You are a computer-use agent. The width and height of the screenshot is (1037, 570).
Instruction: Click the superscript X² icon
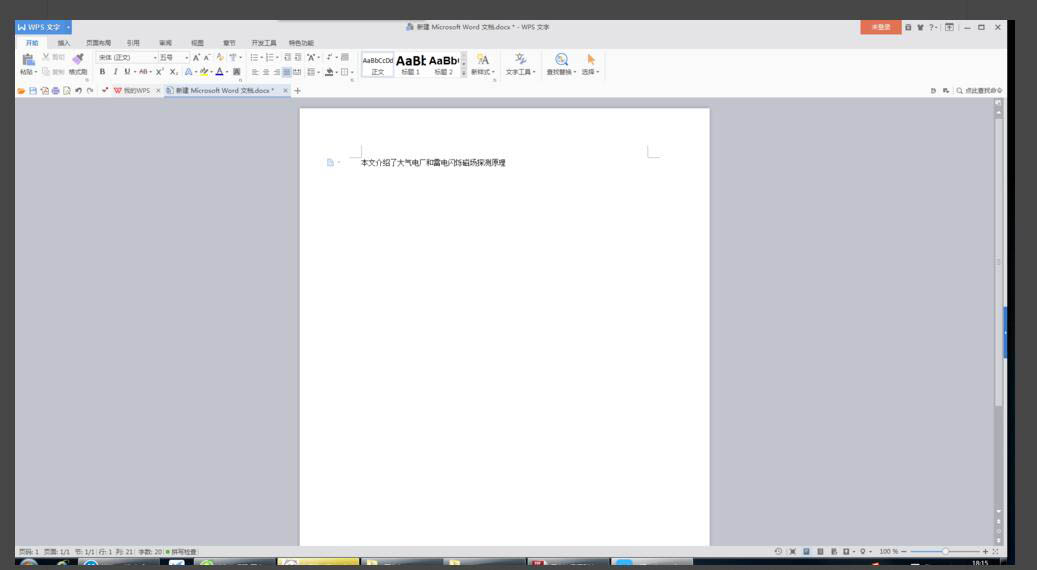pyautogui.click(x=159, y=72)
